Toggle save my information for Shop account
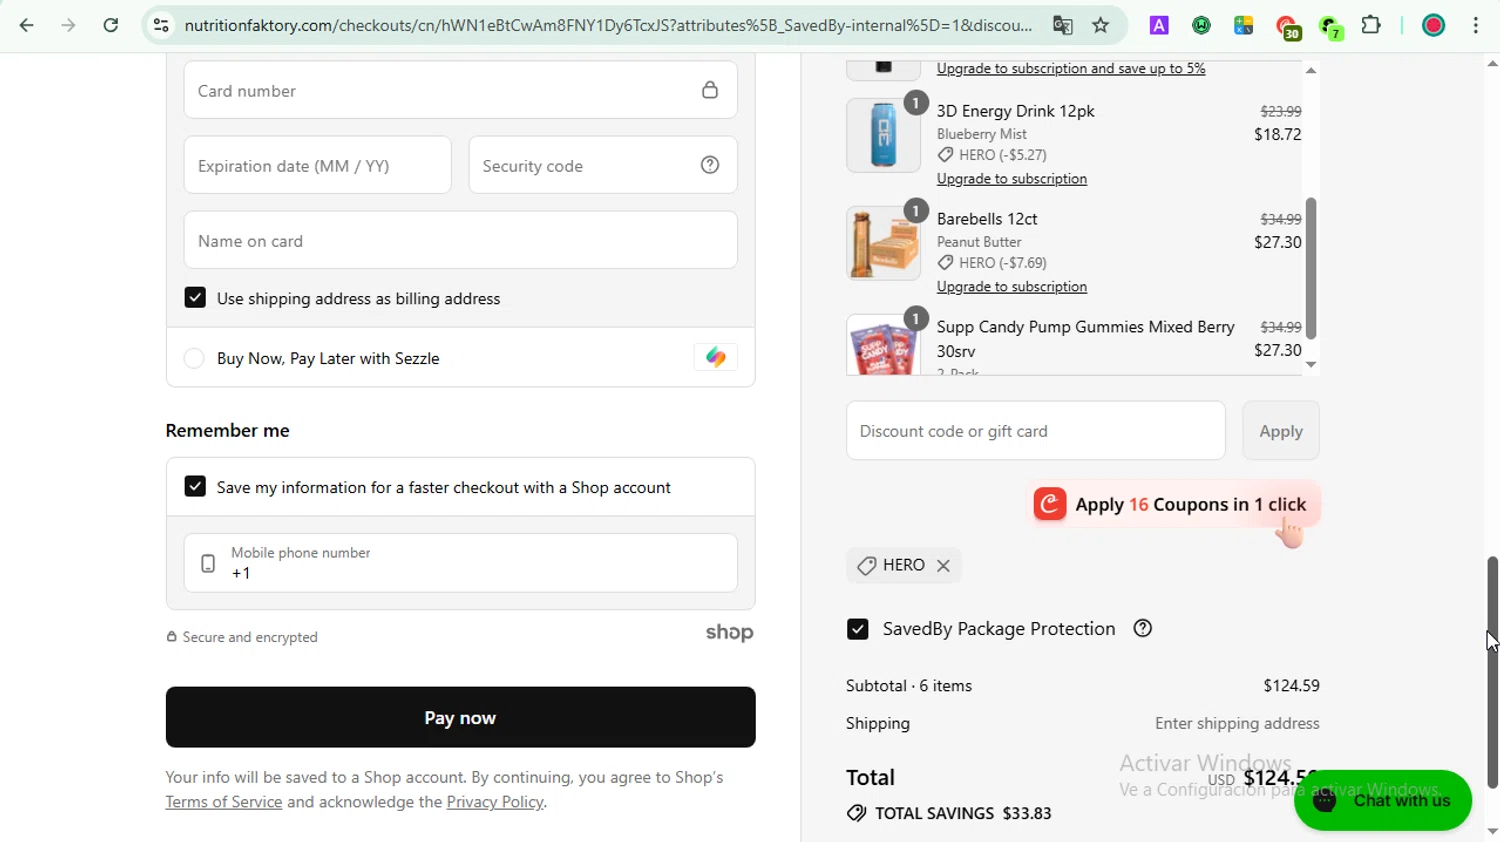The height and width of the screenshot is (842, 1500). [195, 486]
